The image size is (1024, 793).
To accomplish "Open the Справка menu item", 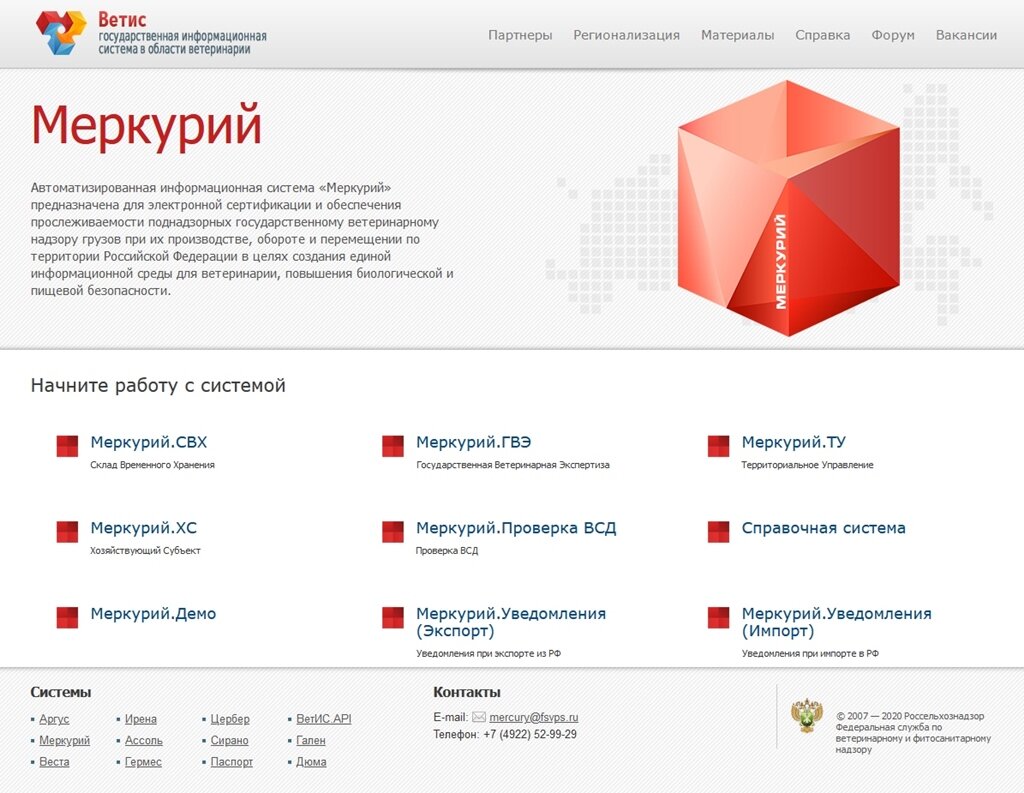I will pyautogui.click(x=822, y=35).
